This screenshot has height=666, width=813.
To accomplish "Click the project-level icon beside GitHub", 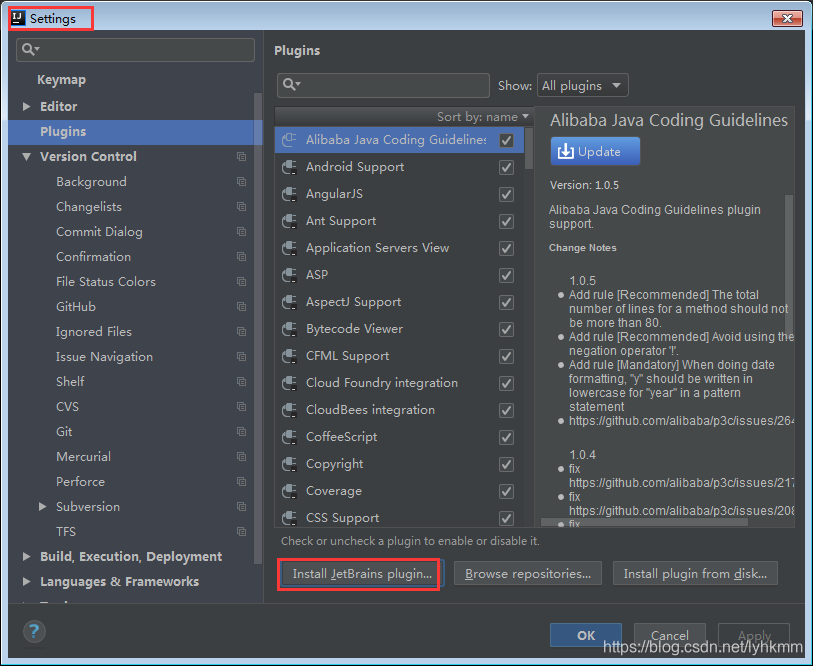I will [x=241, y=307].
